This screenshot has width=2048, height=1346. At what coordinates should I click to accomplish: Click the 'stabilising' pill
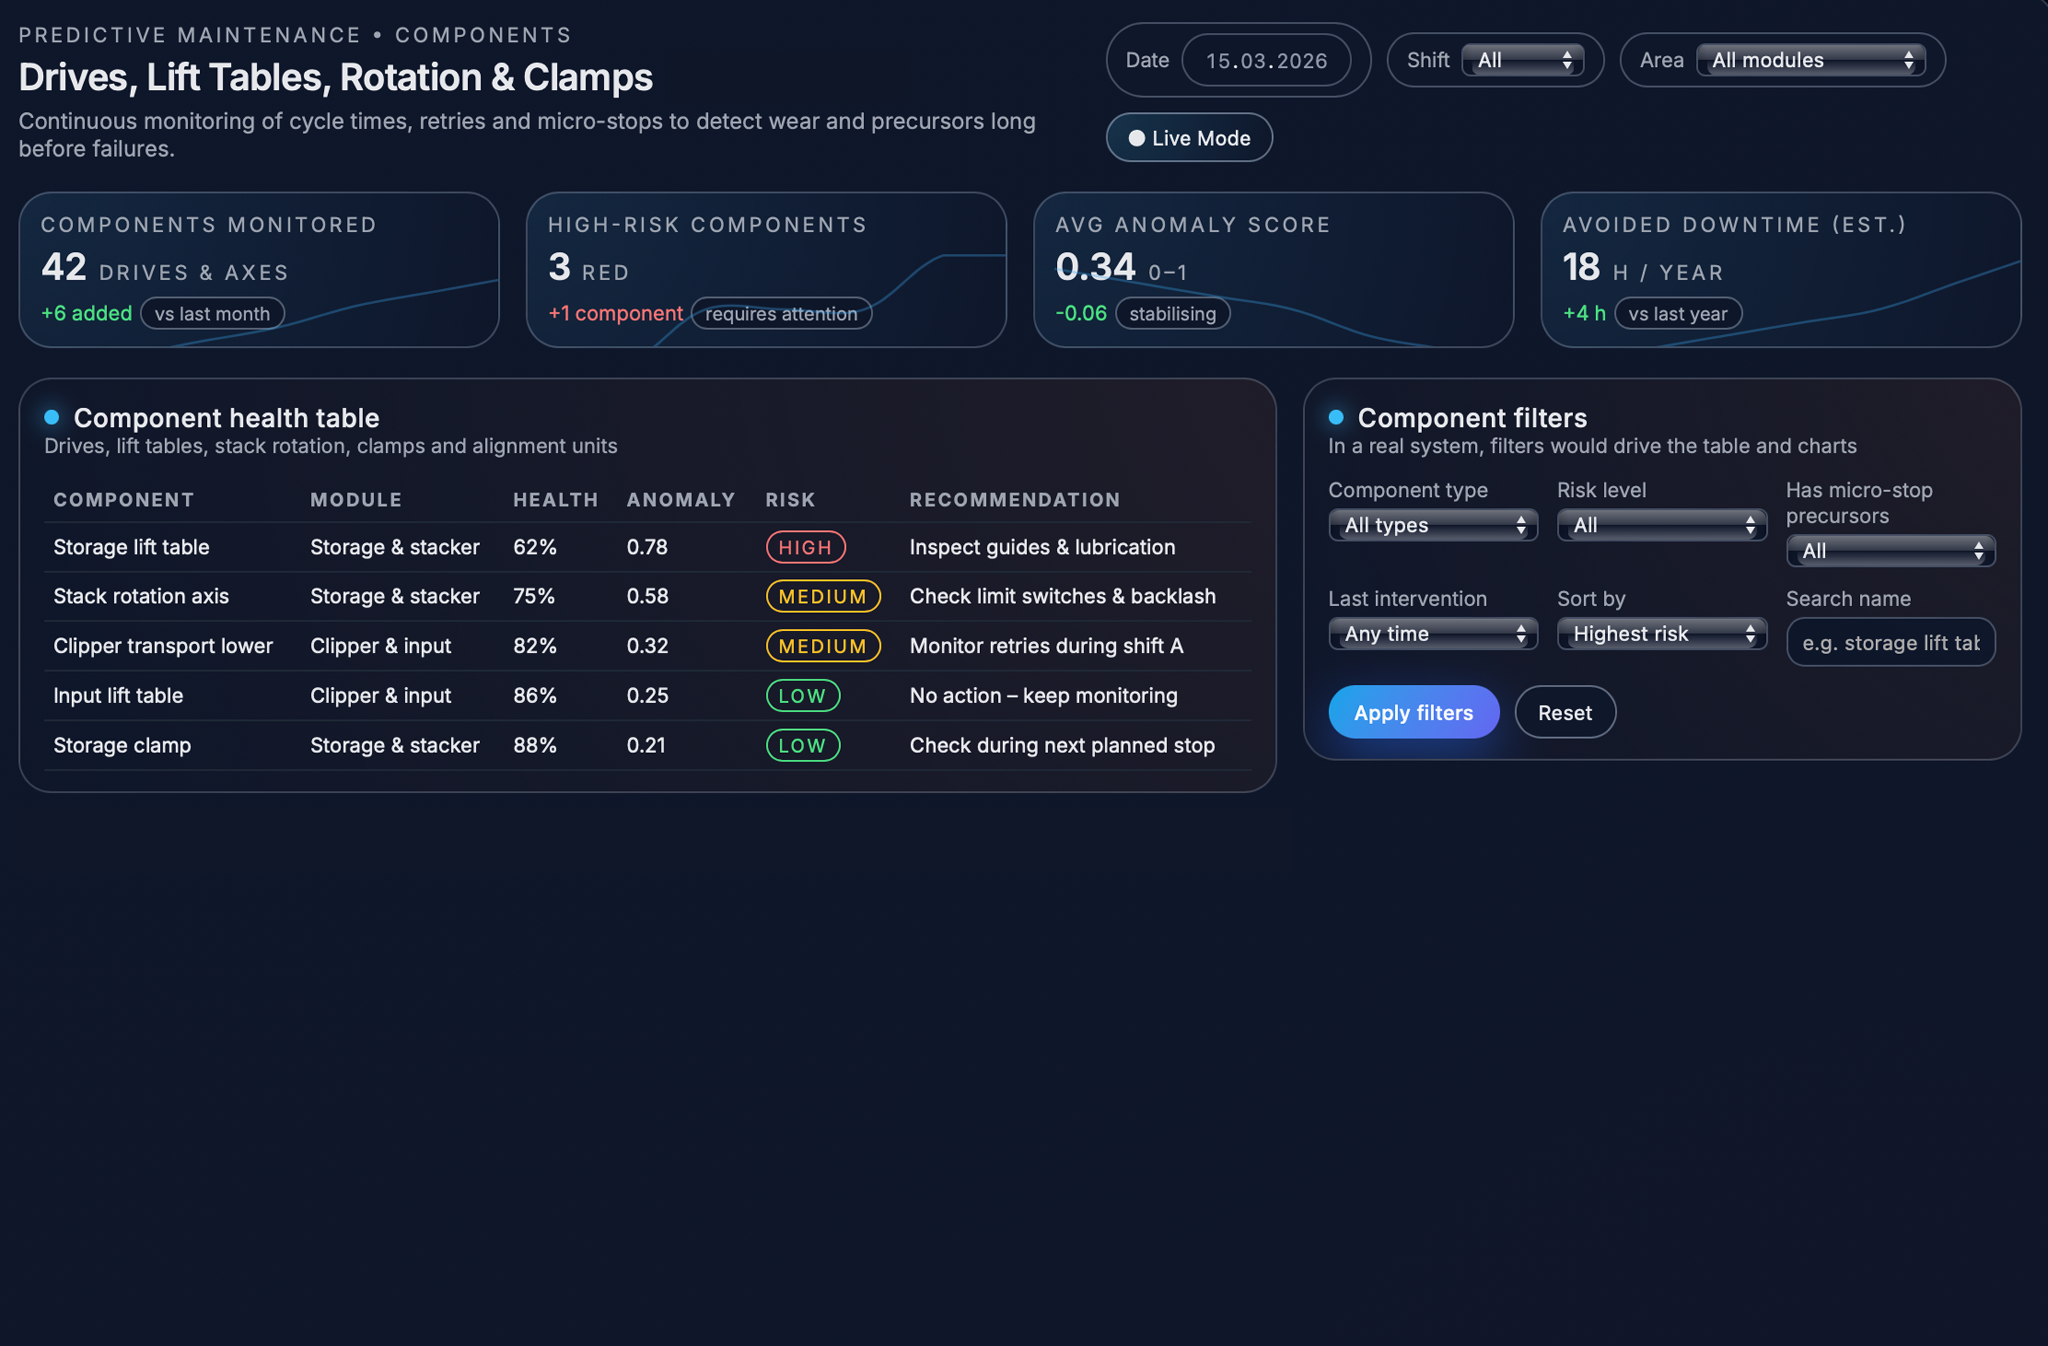(1172, 314)
